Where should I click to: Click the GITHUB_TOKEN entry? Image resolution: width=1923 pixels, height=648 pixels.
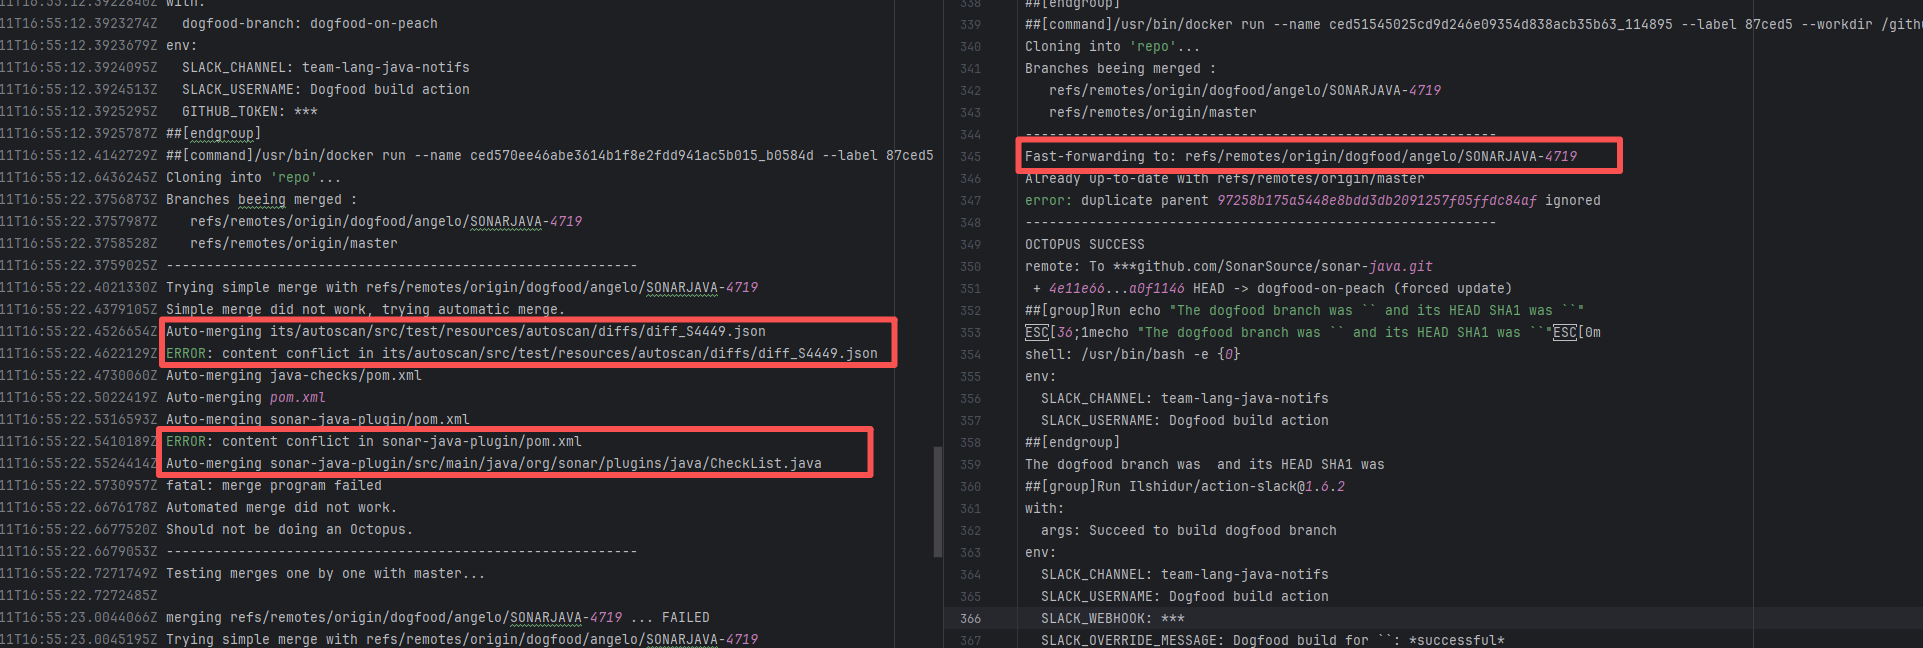pos(249,112)
